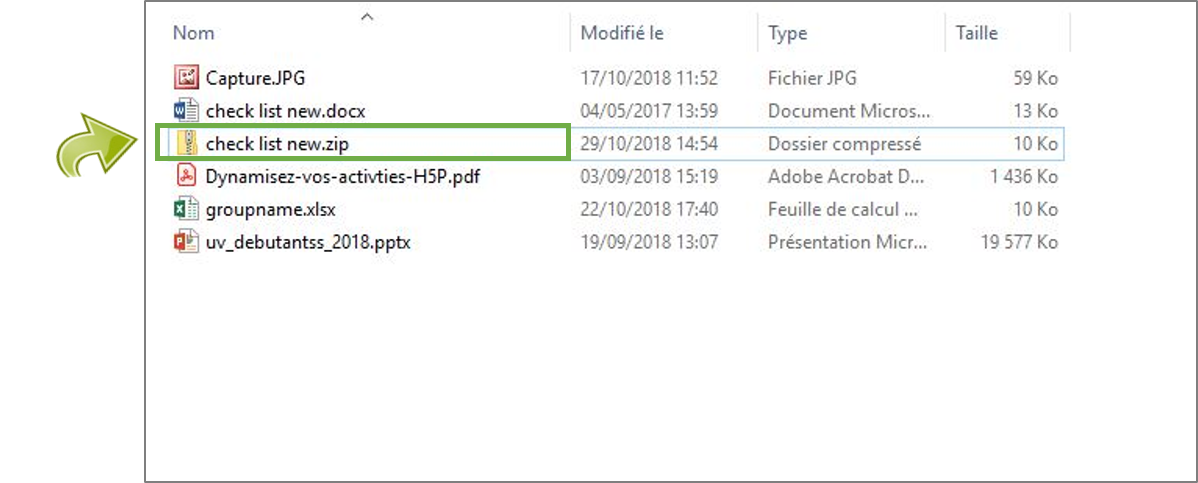Viewport: 1198px width, 483px height.
Task: Toggle sort direction using the arrow above Nom
Action: click(x=367, y=15)
